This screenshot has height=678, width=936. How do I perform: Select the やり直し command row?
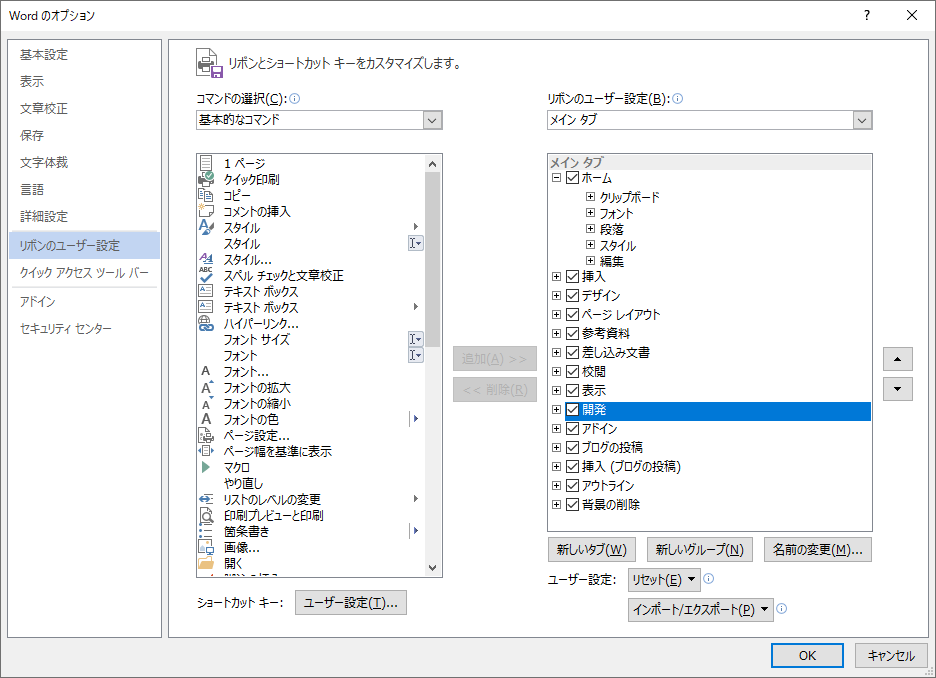pyautogui.click(x=310, y=483)
